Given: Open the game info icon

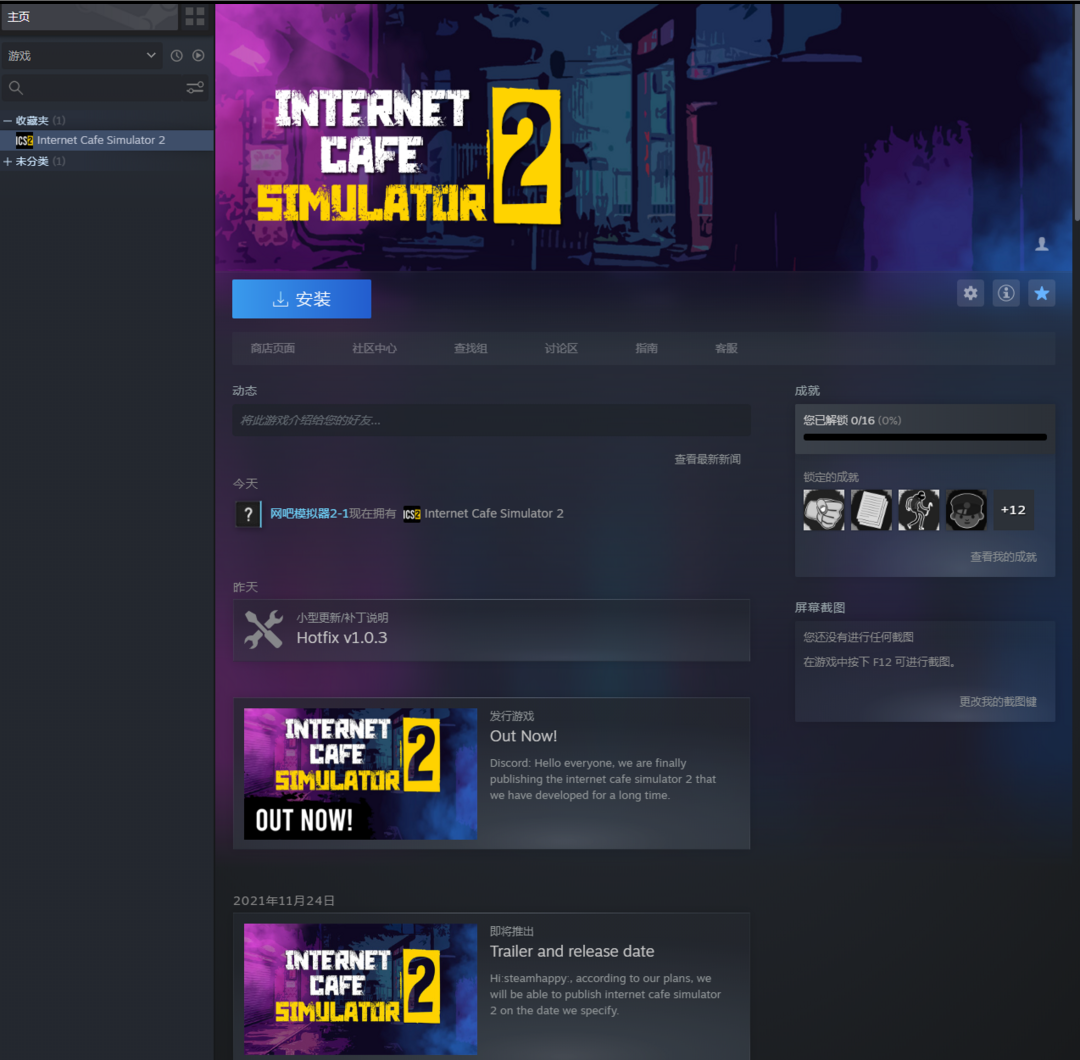Looking at the screenshot, I should point(1006,293).
